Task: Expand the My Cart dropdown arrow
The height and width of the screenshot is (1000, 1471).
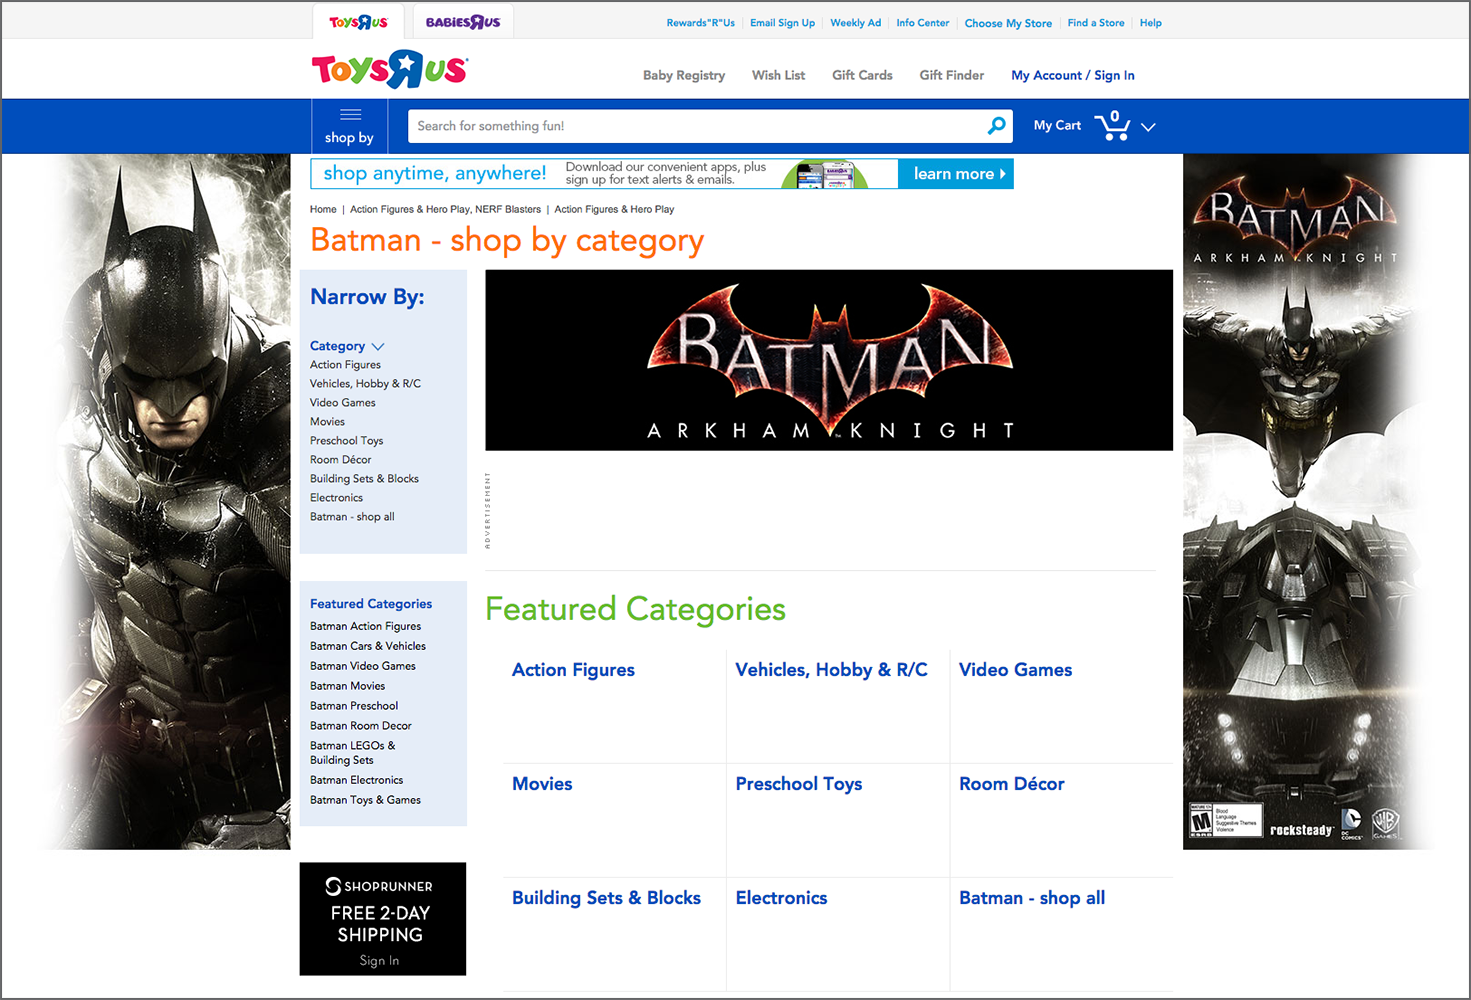Action: 1148,127
